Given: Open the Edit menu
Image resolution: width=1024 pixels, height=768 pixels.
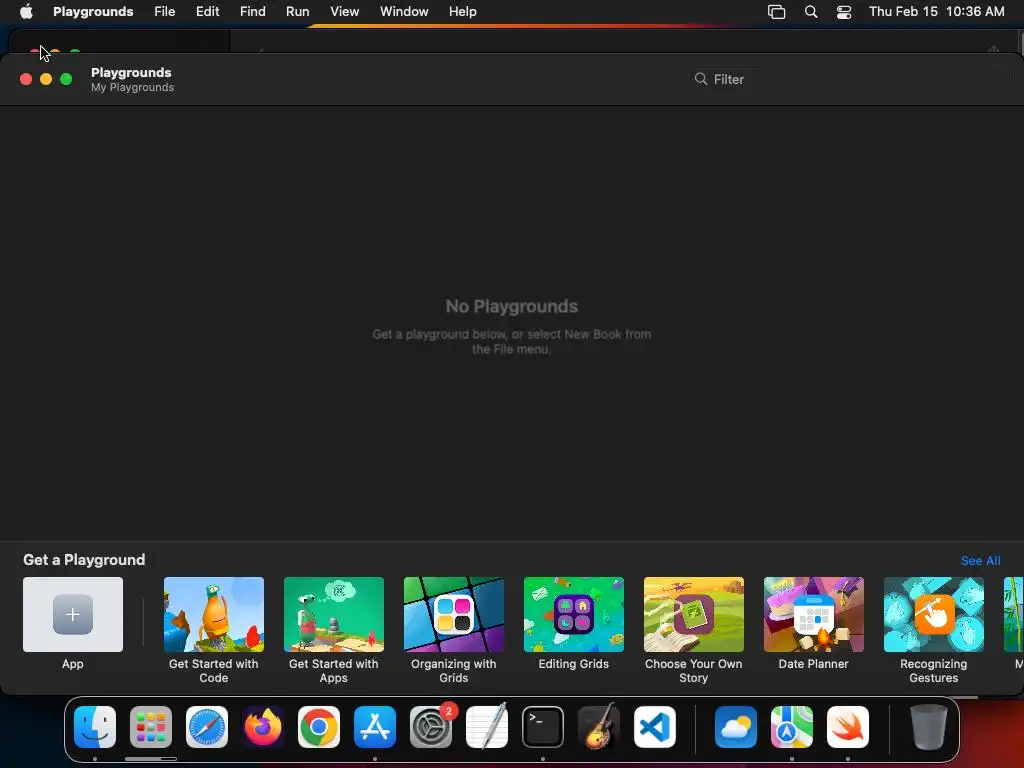Looking at the screenshot, I should coord(207,11).
